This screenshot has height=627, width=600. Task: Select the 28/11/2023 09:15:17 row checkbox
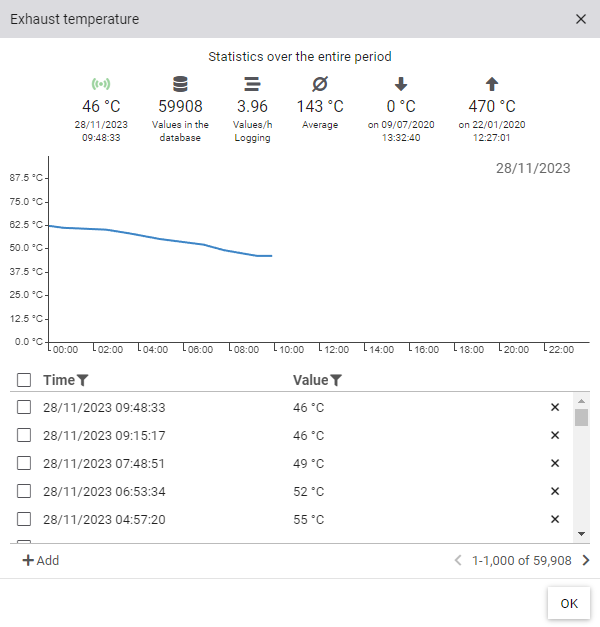click(x=24, y=435)
